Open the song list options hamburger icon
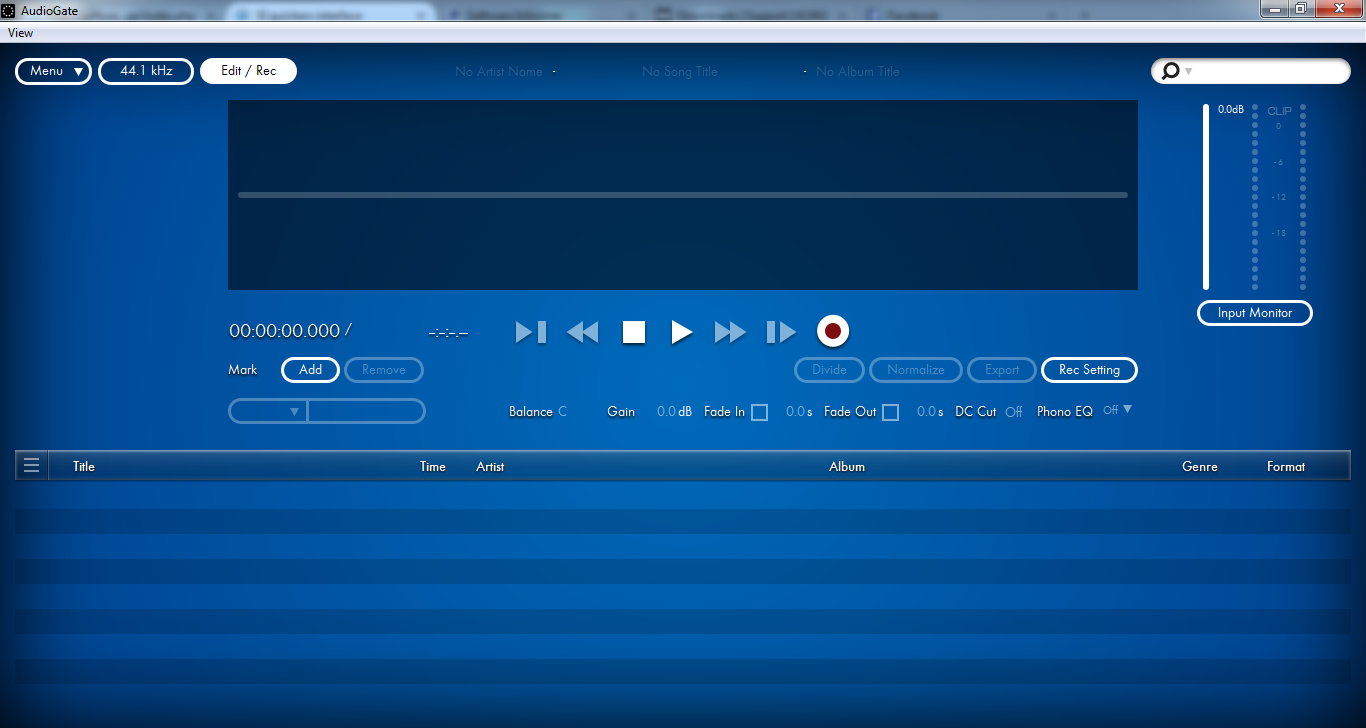Screen dimensions: 1366x728 pyautogui.click(x=31, y=464)
